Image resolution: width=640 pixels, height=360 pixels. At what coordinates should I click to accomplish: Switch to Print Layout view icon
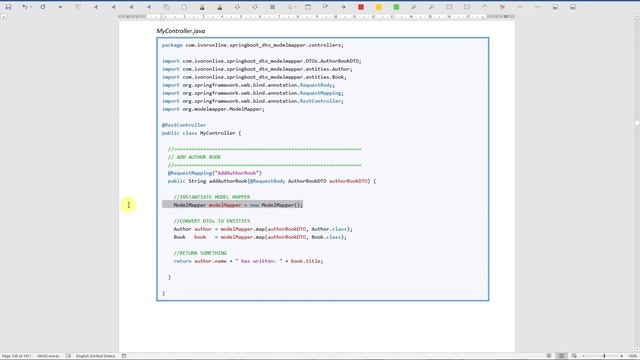(562, 356)
